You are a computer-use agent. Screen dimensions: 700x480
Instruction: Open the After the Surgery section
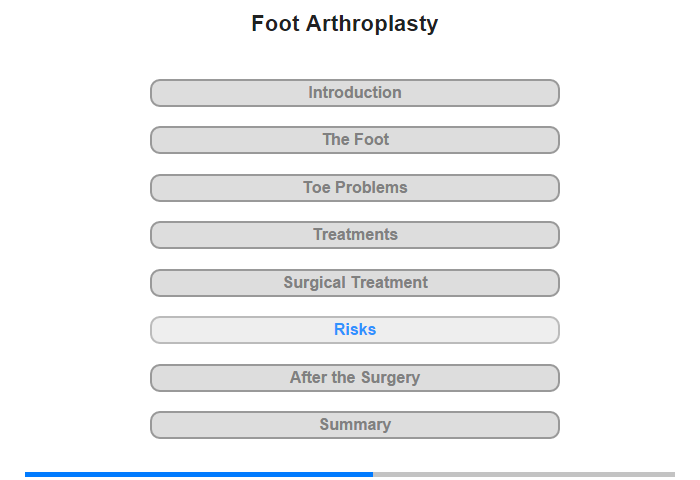(355, 378)
